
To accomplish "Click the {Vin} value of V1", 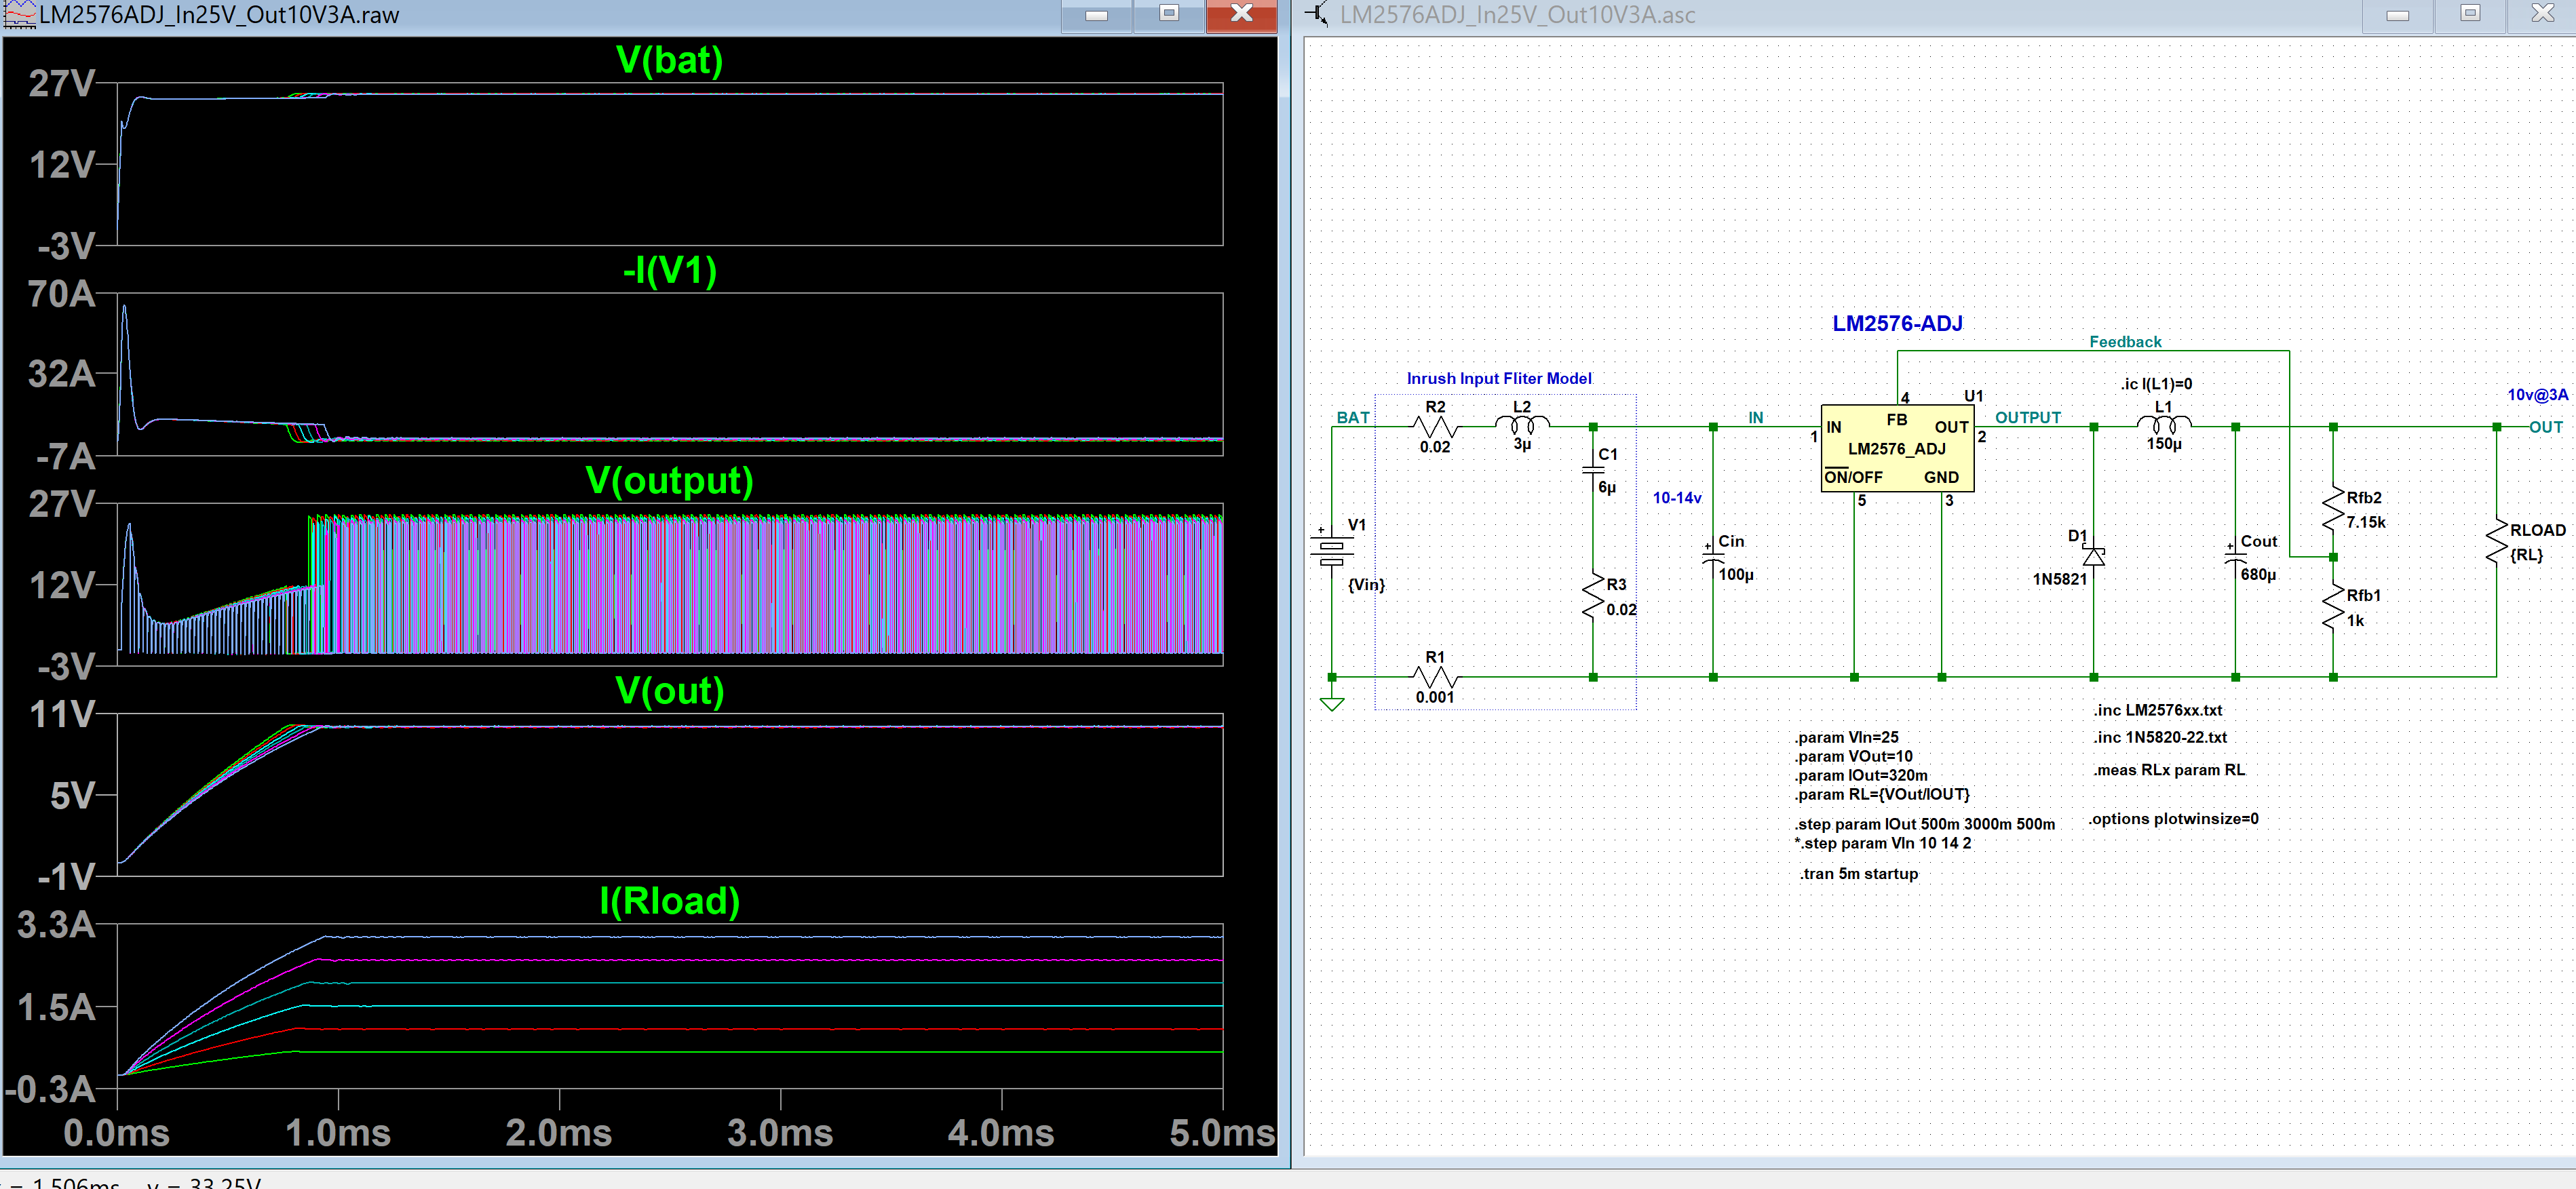I will 1366,584.
